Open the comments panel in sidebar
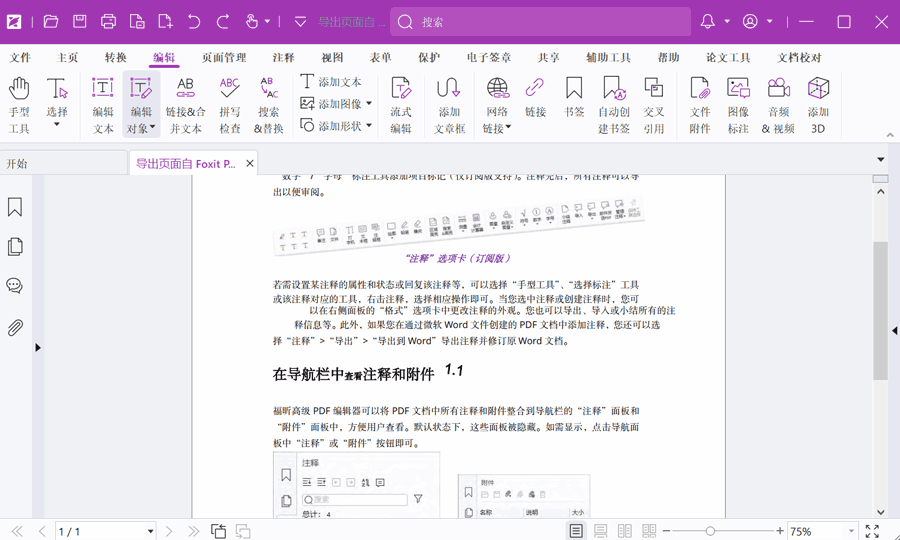Viewport: 900px width, 540px height. tap(15, 286)
